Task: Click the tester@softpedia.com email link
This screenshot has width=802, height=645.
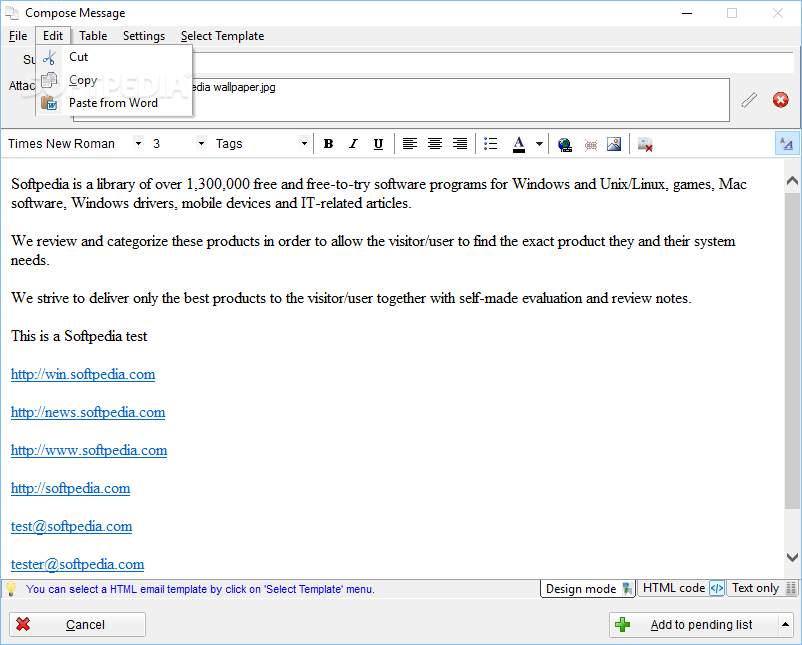Action: (77, 564)
